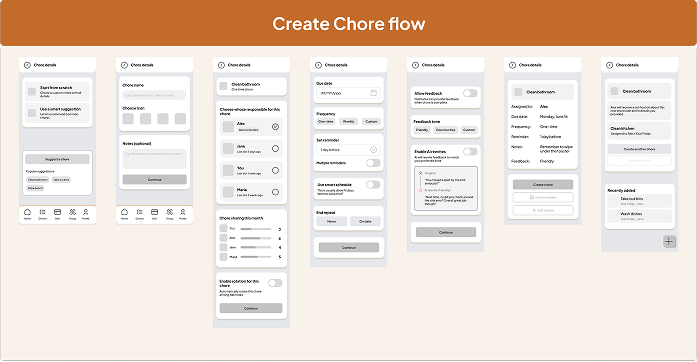Click back arrow on the Chore name screen
The width and height of the screenshot is (697, 362).
124,65
